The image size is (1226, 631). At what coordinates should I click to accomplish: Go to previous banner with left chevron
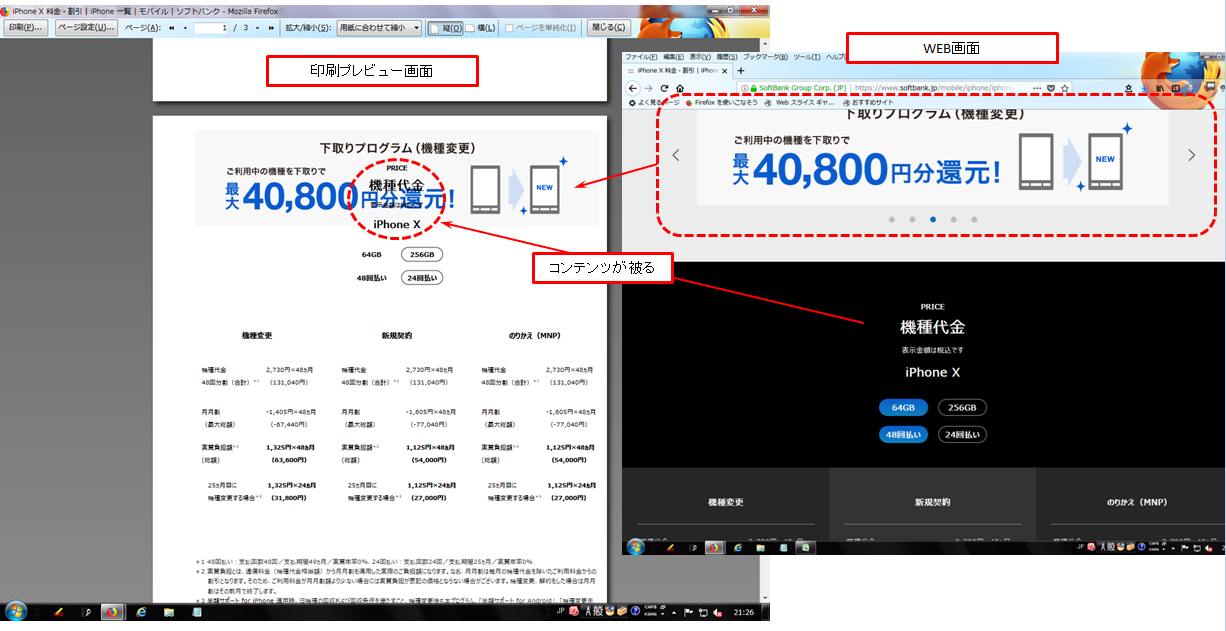point(676,155)
